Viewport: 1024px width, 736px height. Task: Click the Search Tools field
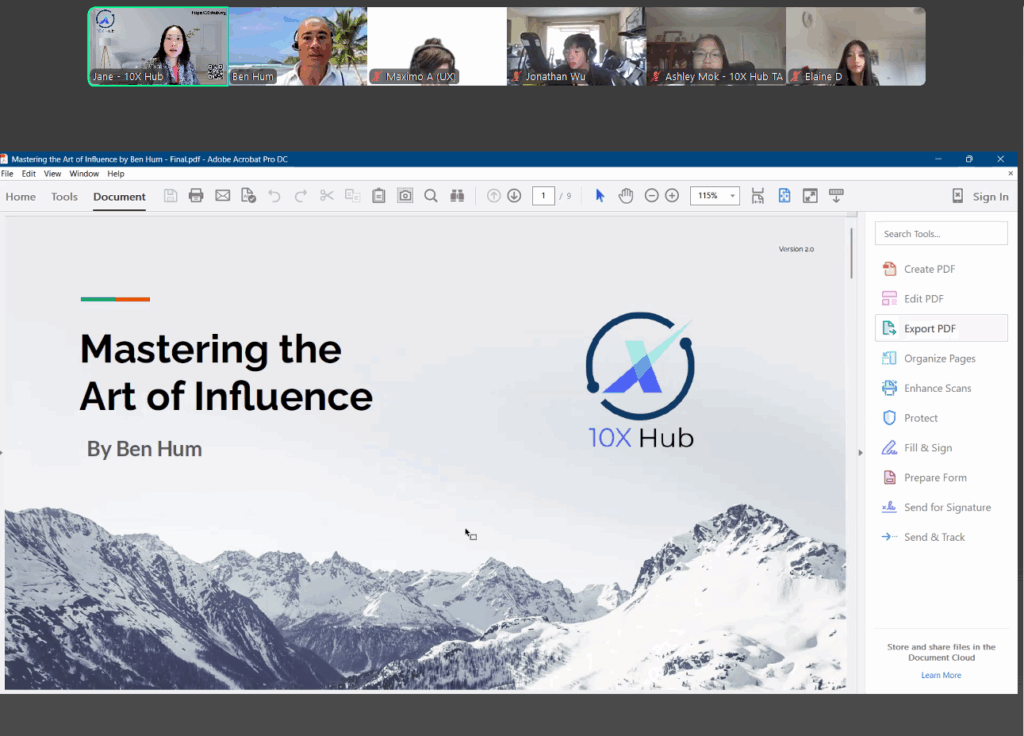tap(941, 233)
